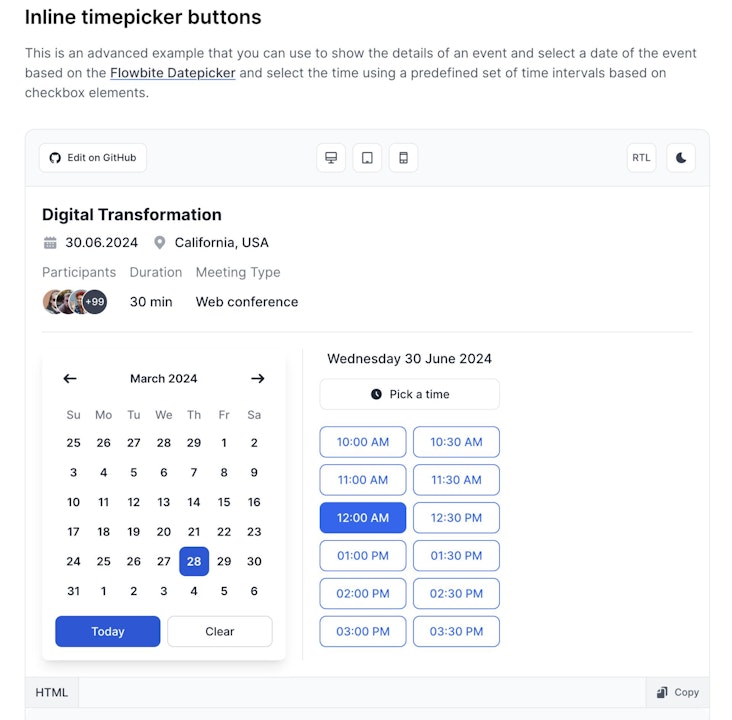The width and height of the screenshot is (732, 720).
Task: Check the 02:30 PM time option
Action: 456,594
